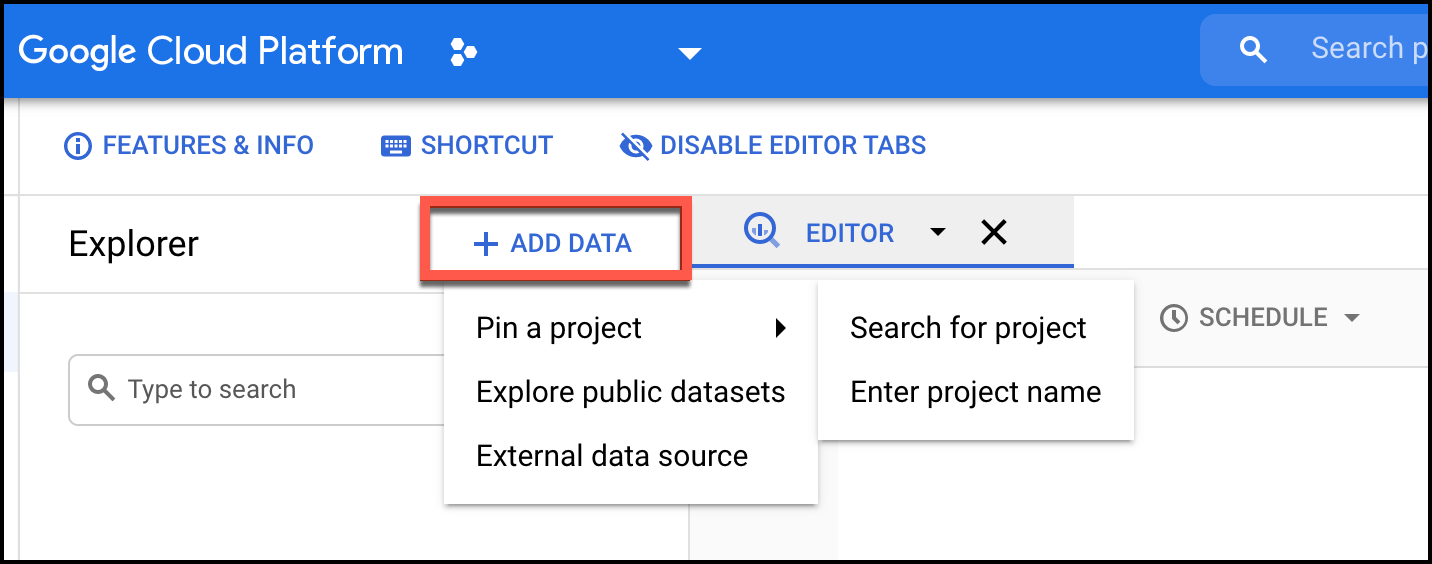
Task: Expand the Schedule dropdown arrow
Action: [1352, 318]
